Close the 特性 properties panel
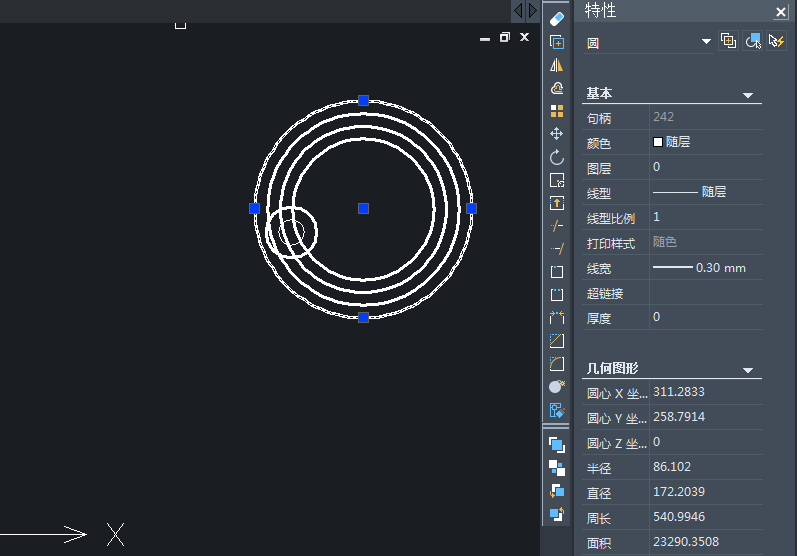Viewport: 797px width, 556px height. pos(781,12)
